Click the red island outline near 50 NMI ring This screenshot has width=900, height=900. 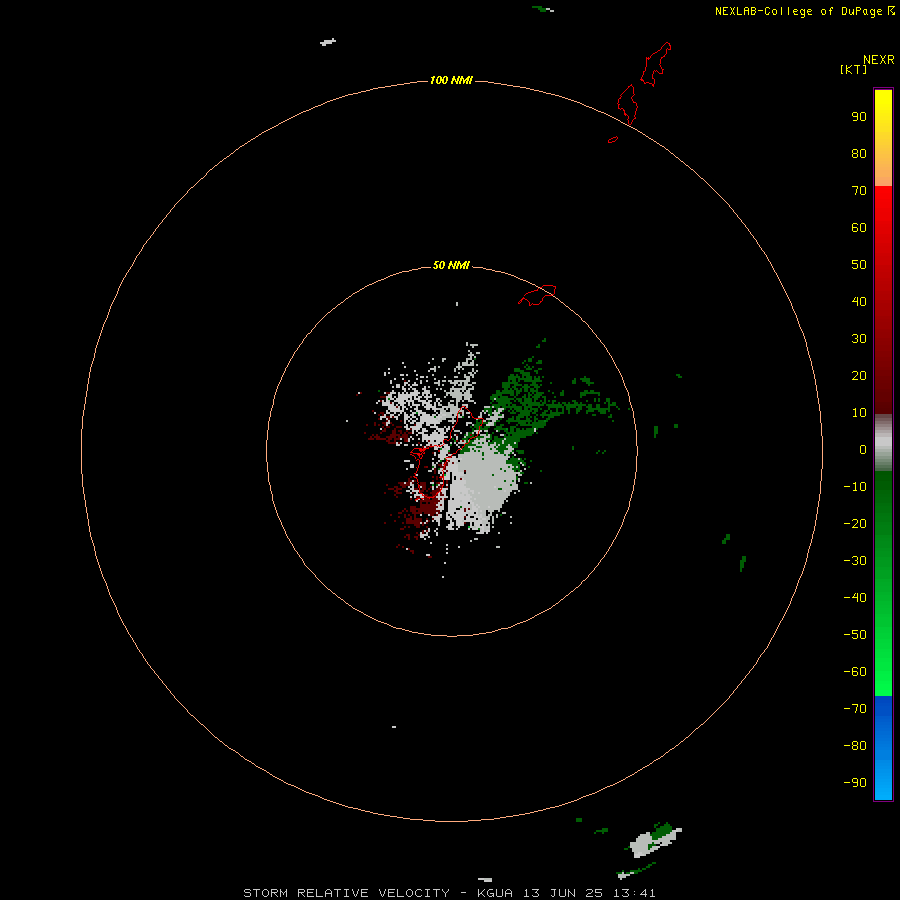(537, 296)
